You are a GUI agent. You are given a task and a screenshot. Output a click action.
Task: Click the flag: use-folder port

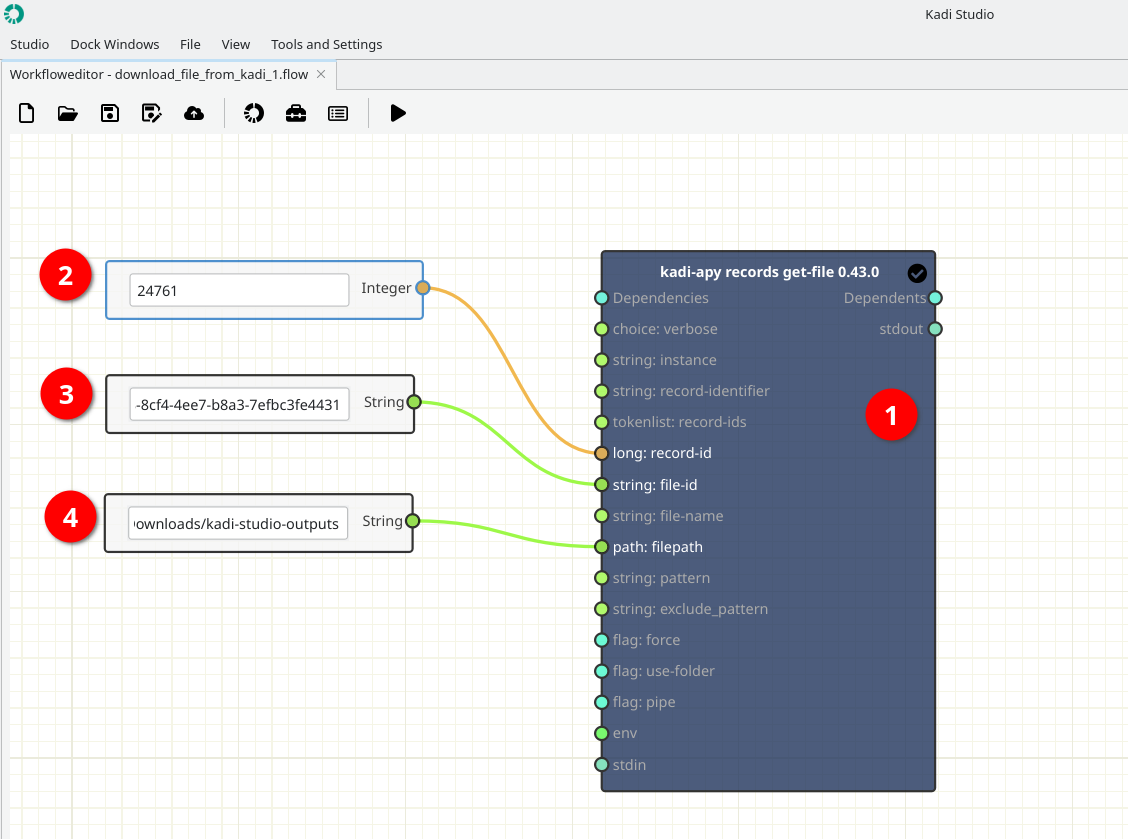click(x=601, y=671)
